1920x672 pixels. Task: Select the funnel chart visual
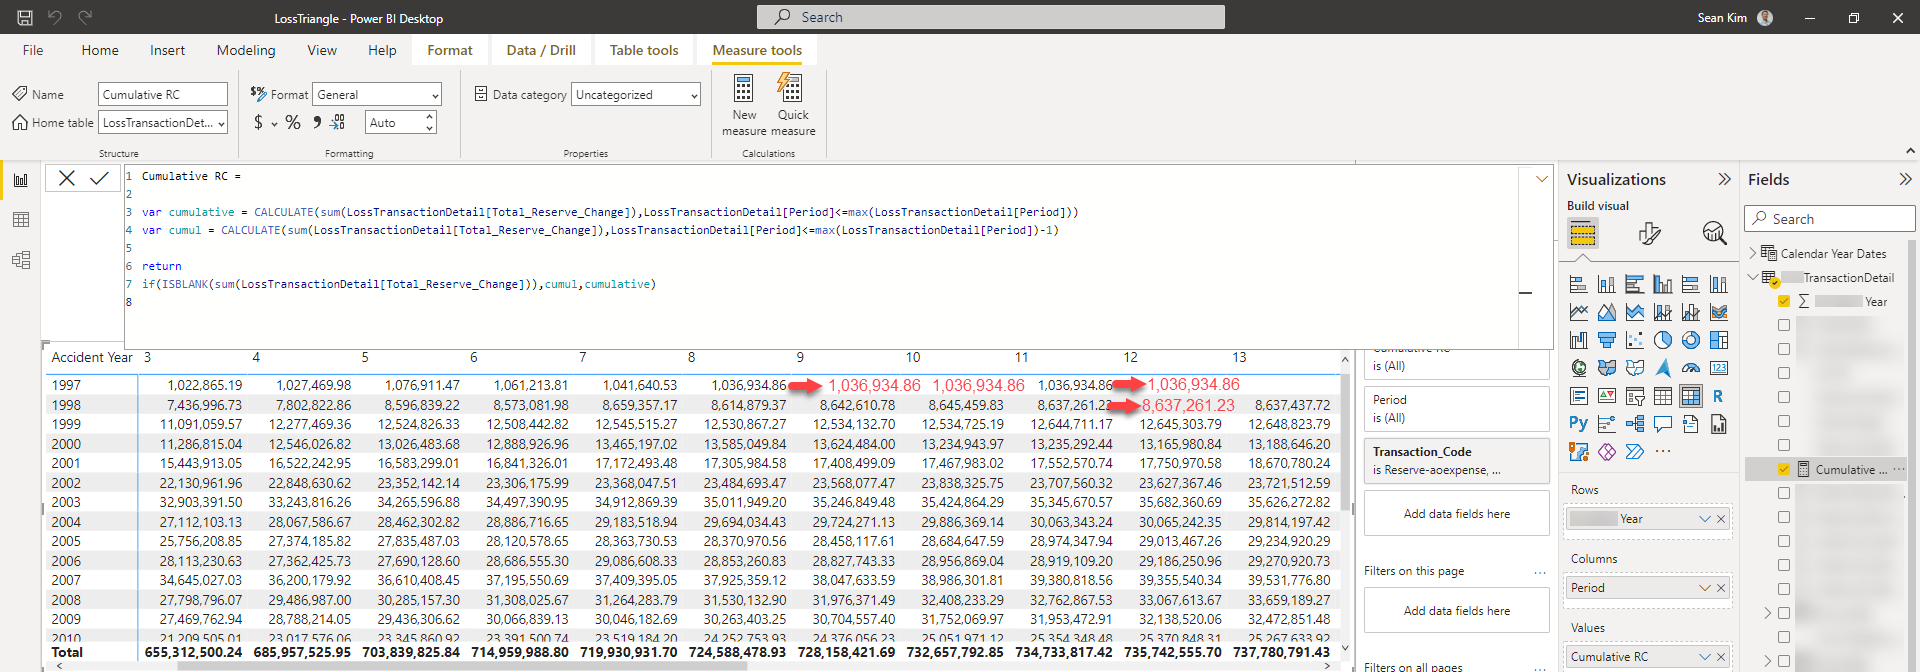coord(1607,341)
